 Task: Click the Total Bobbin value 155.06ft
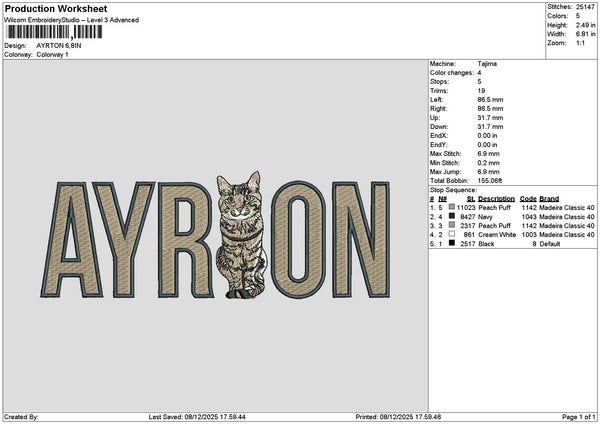click(x=490, y=181)
